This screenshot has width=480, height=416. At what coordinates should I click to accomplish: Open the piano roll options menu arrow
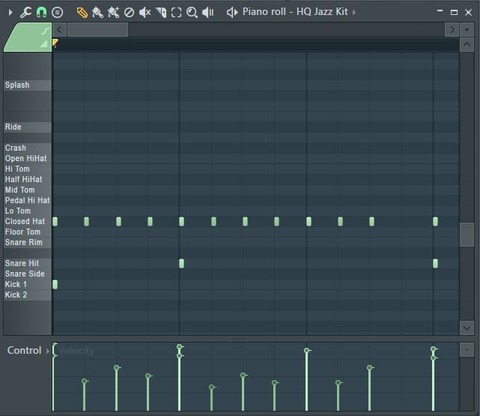(x=10, y=13)
